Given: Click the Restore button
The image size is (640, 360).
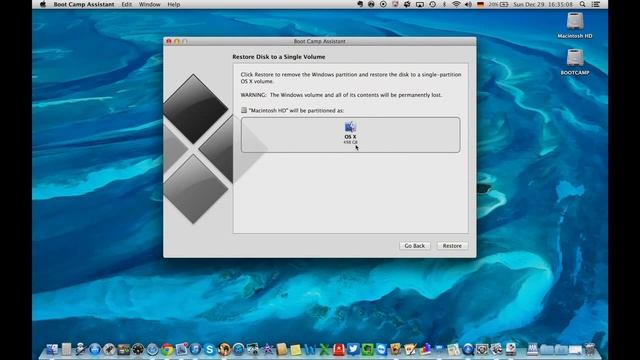Looking at the screenshot, I should (452, 246).
